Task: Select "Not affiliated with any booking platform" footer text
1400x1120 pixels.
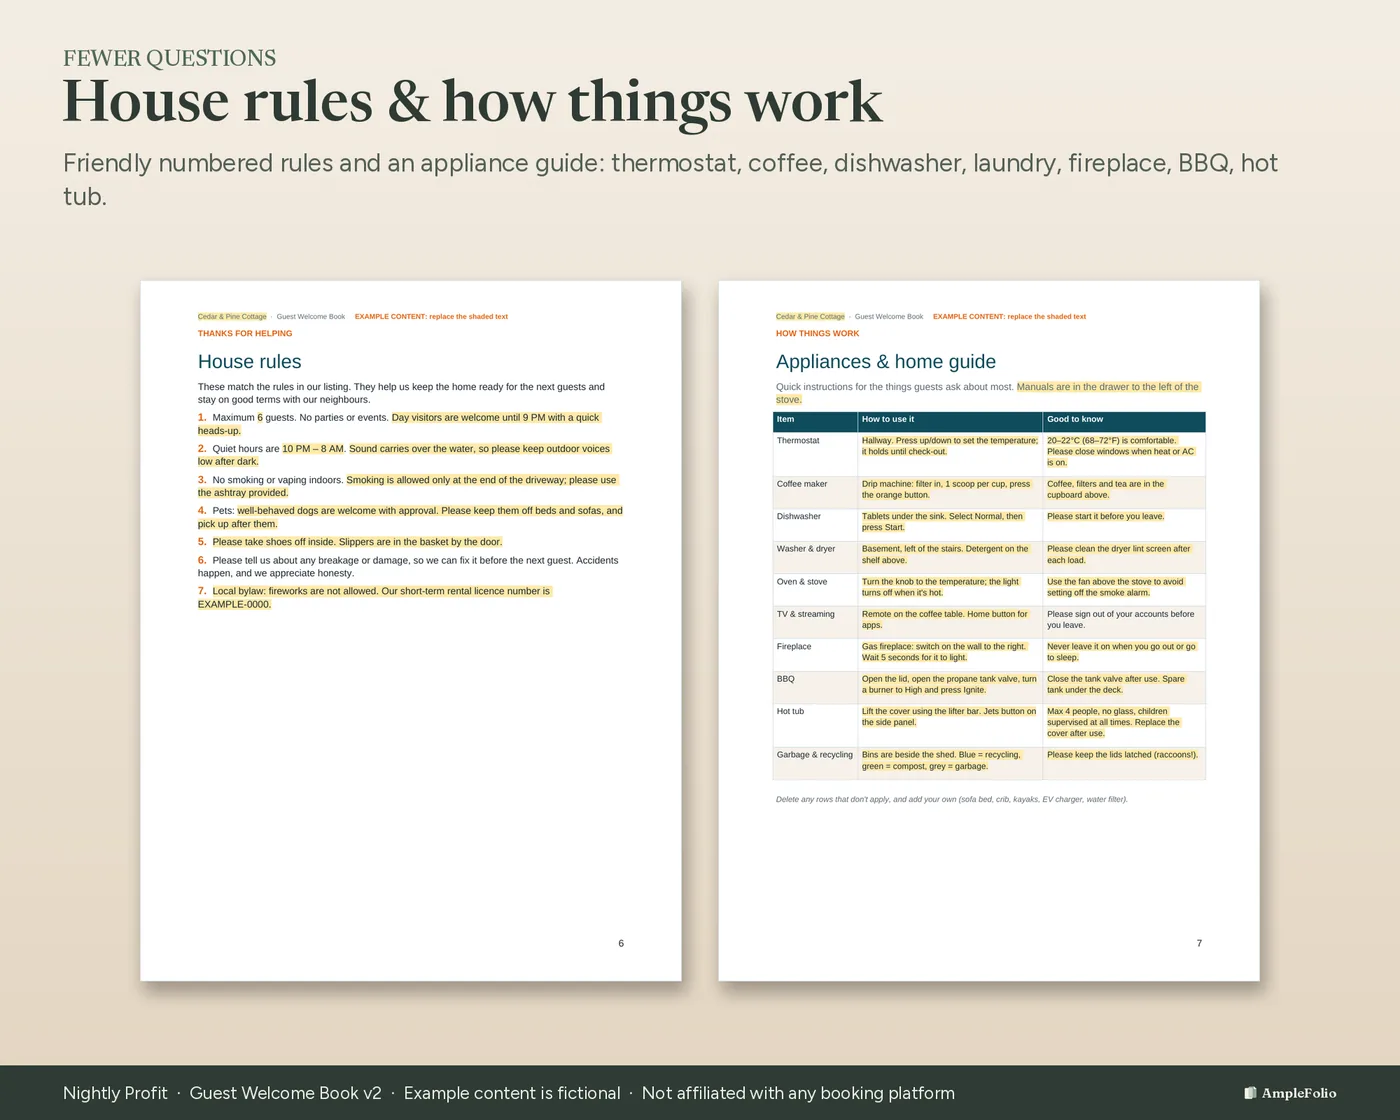Action: [x=798, y=1093]
